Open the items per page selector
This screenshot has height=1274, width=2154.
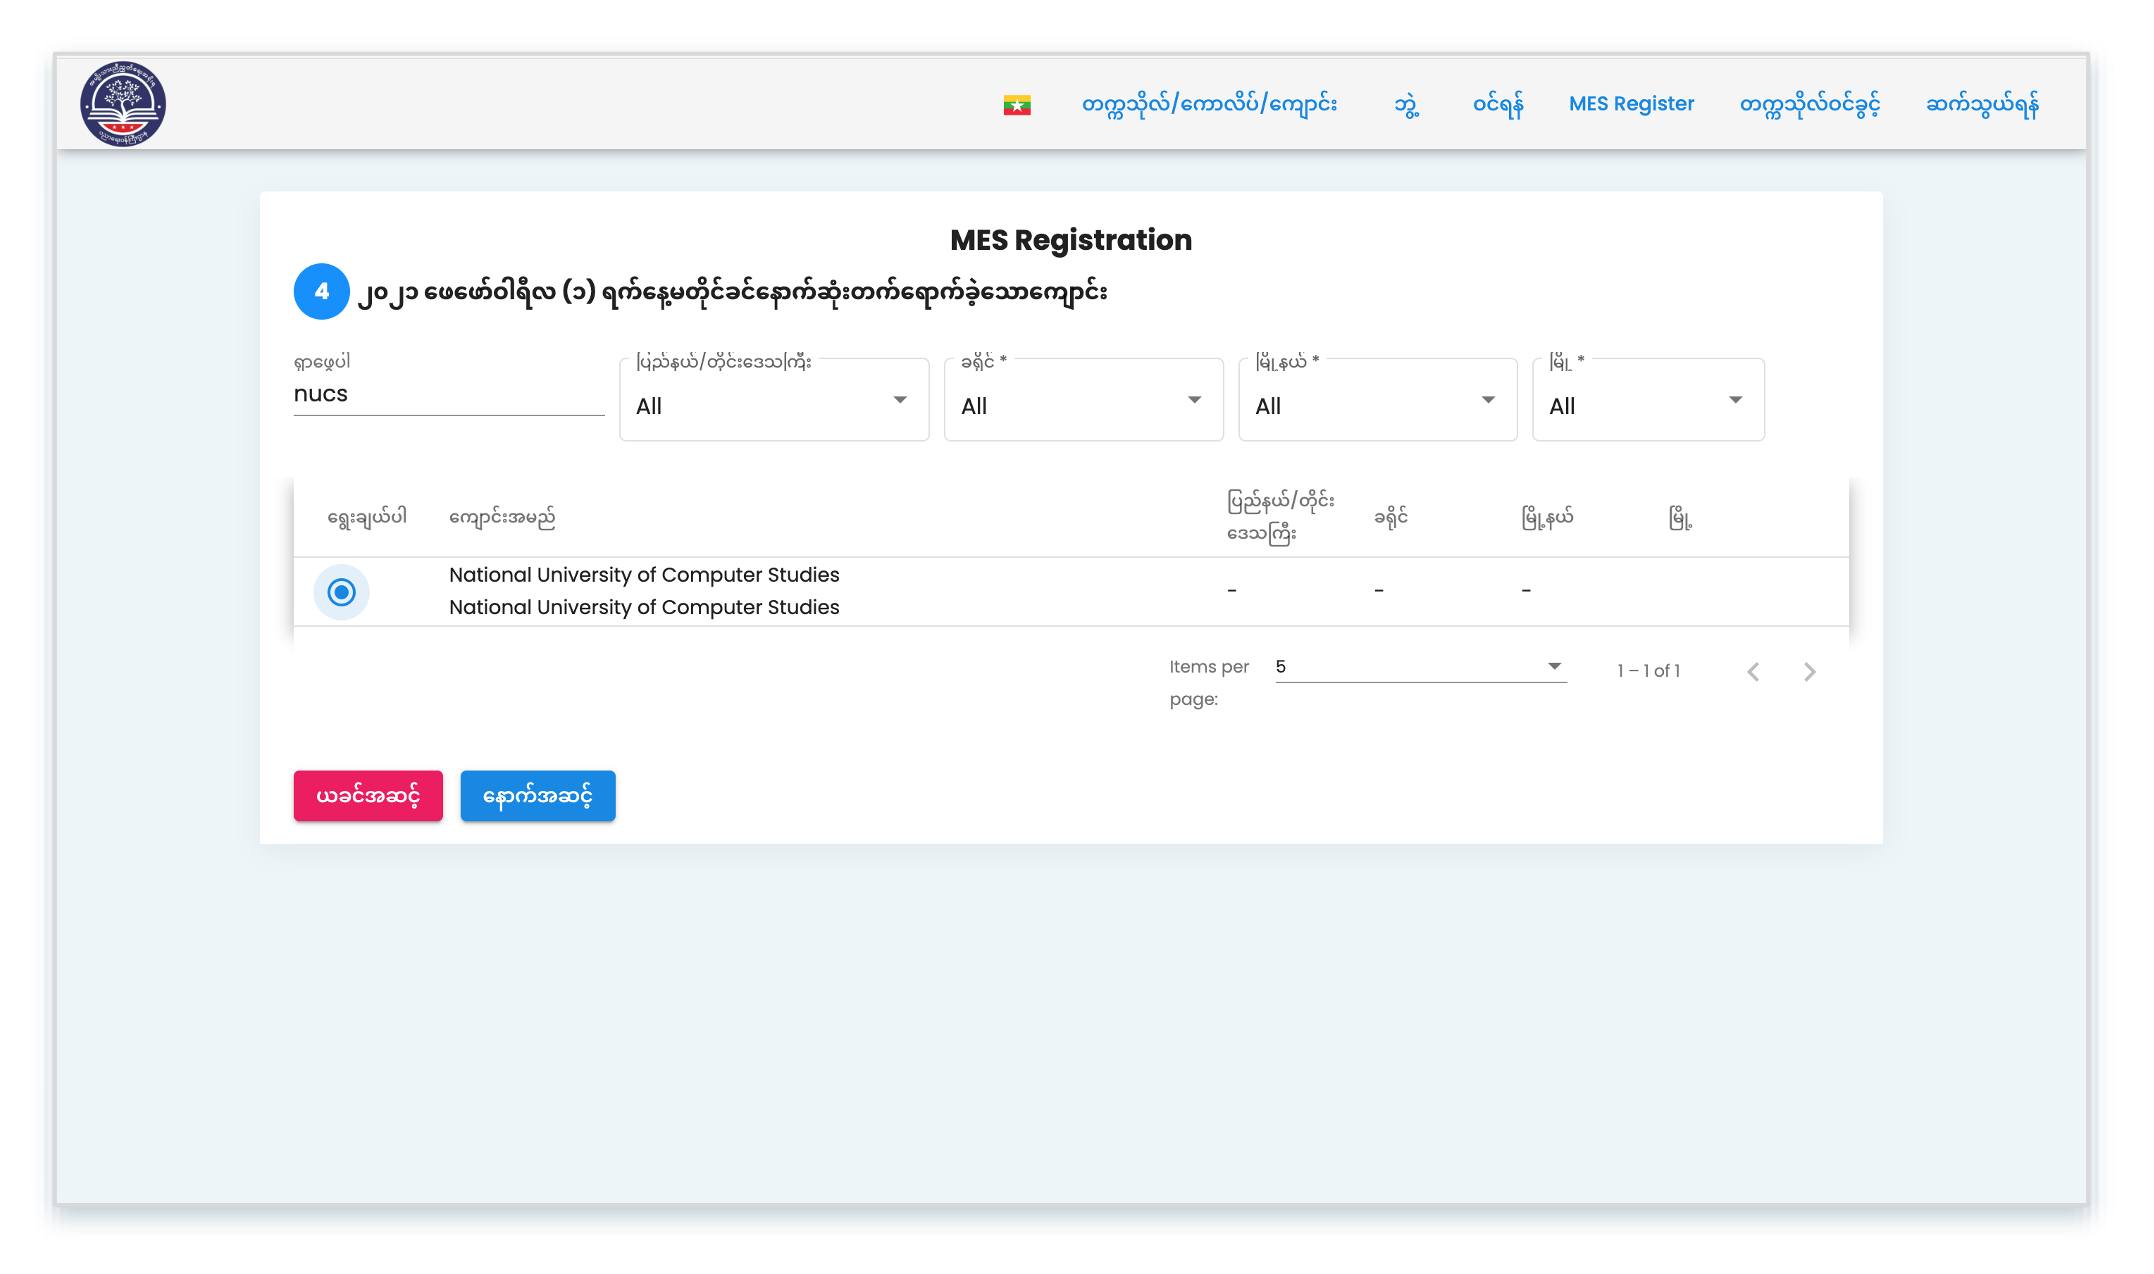pyautogui.click(x=1421, y=667)
